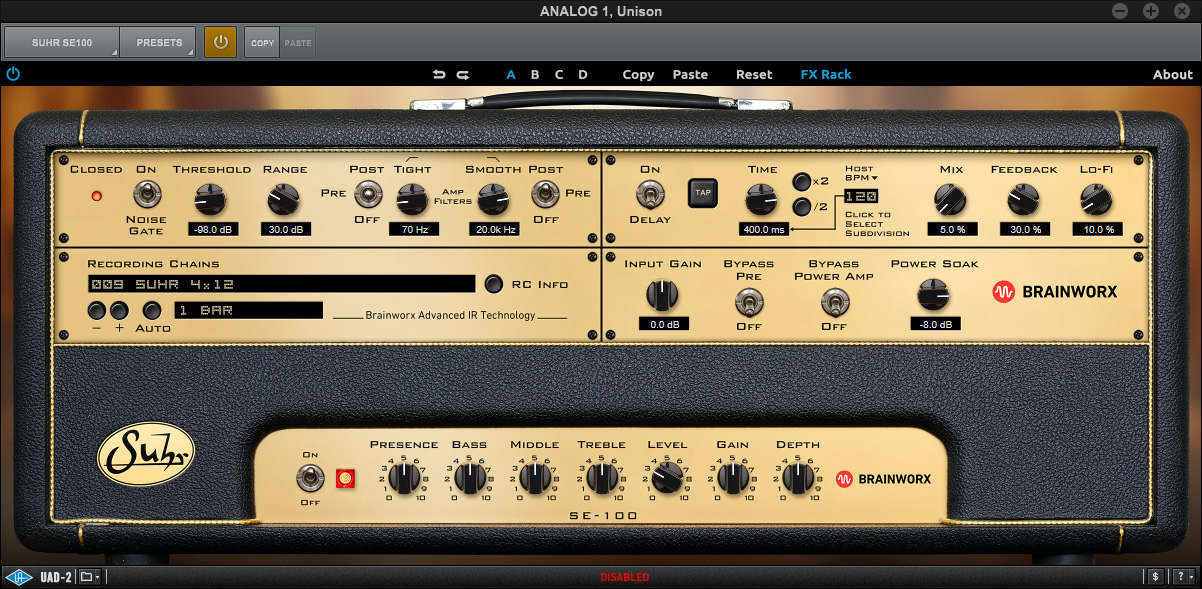
Task: Open the Presets dropdown menu
Action: click(x=158, y=43)
